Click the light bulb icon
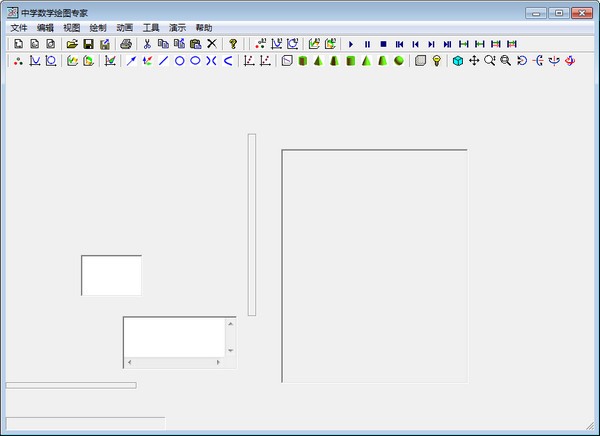Image resolution: width=600 pixels, height=436 pixels. [437, 61]
